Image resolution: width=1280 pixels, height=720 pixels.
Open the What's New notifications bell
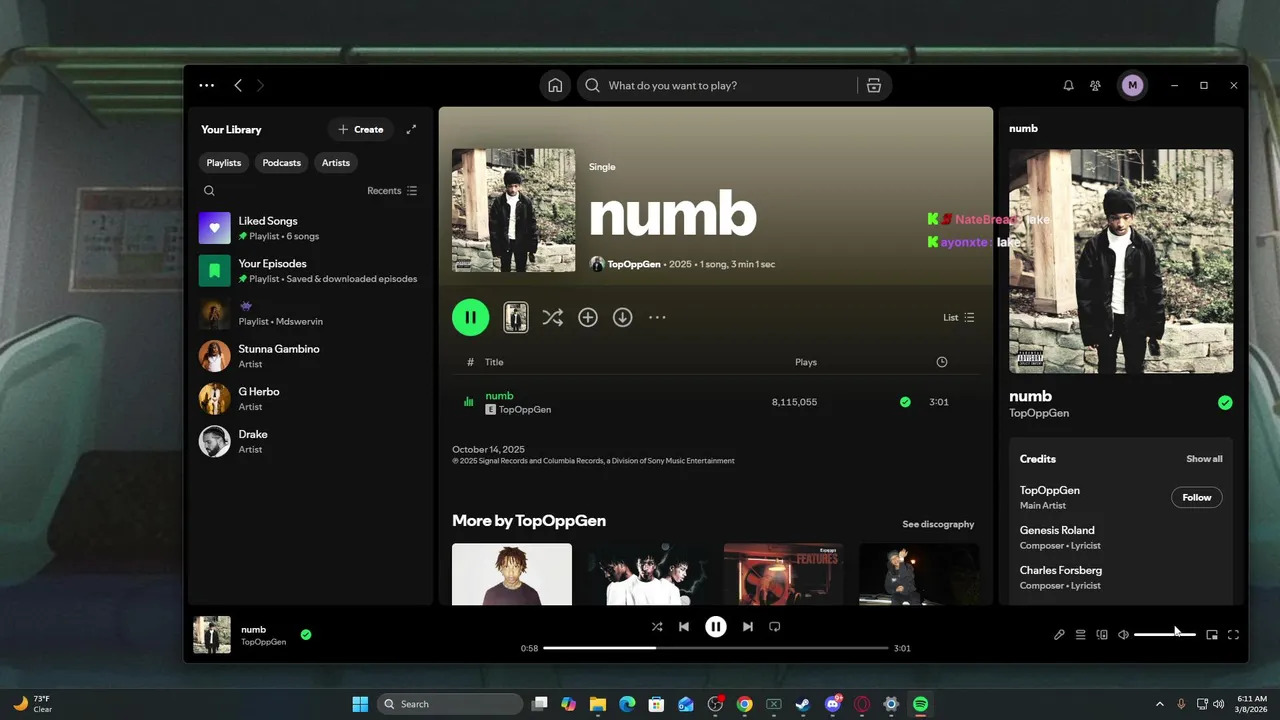click(x=1068, y=86)
